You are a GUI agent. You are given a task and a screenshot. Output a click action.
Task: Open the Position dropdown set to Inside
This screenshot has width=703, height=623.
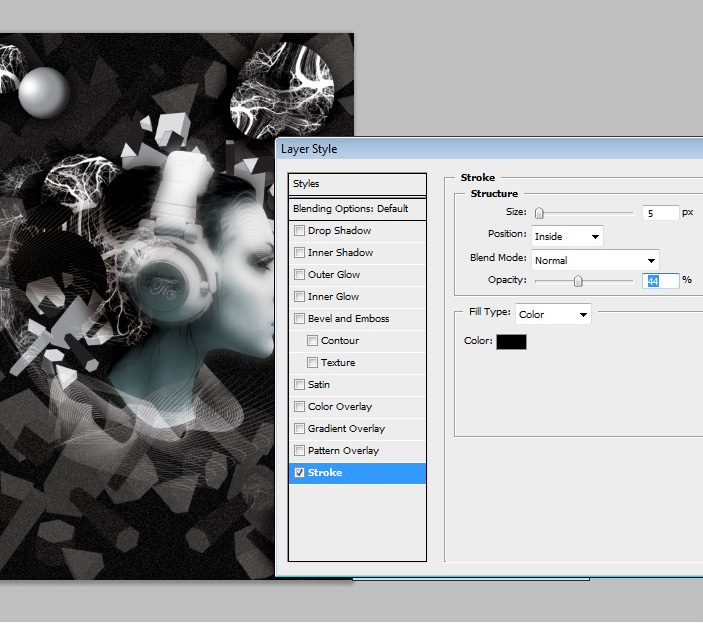click(x=567, y=237)
